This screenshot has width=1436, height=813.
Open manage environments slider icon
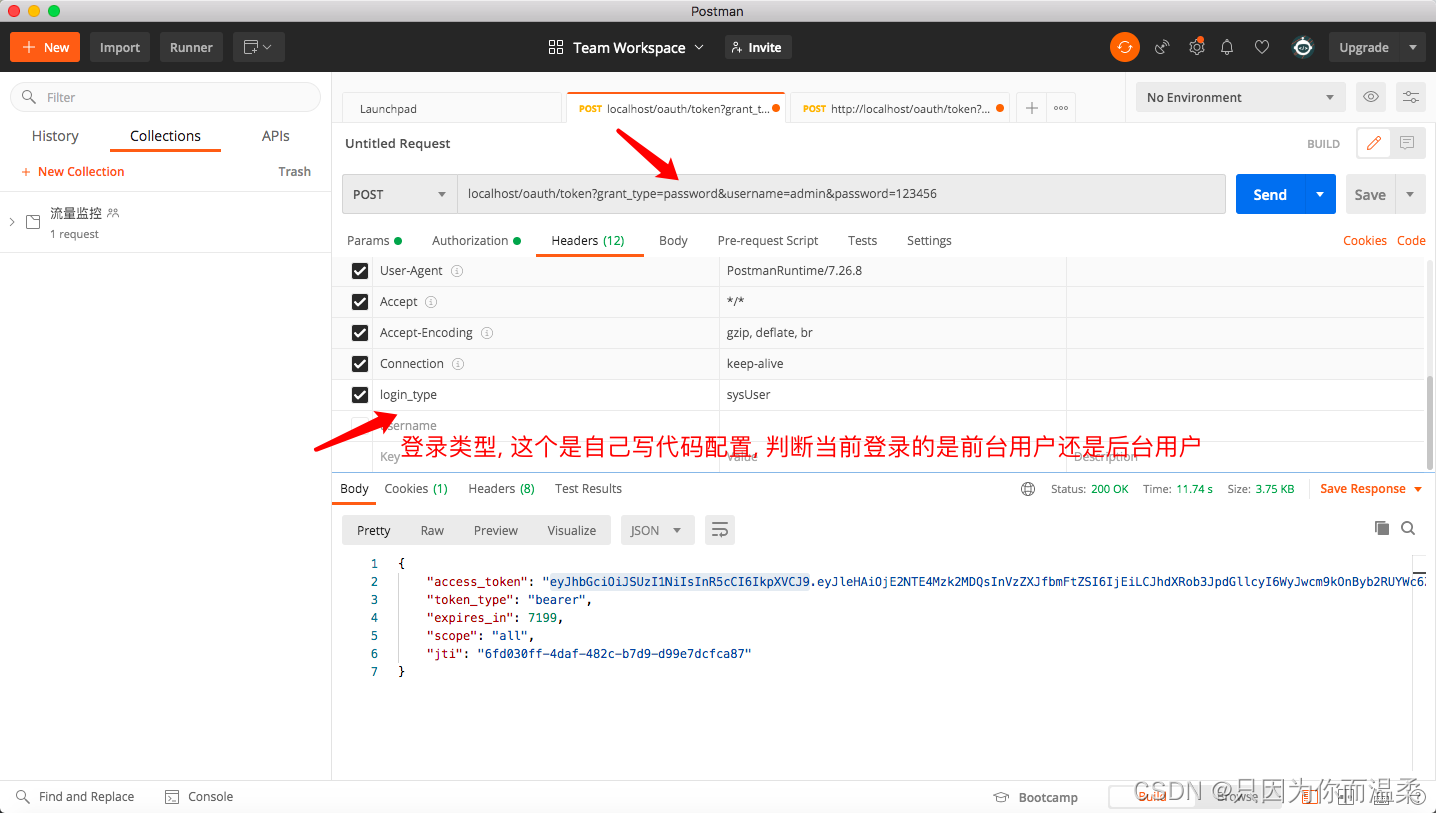click(x=1410, y=97)
